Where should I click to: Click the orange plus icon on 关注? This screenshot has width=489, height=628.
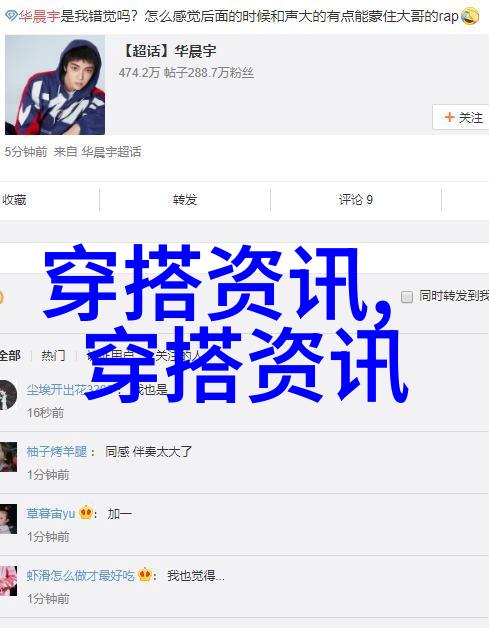pos(449,117)
